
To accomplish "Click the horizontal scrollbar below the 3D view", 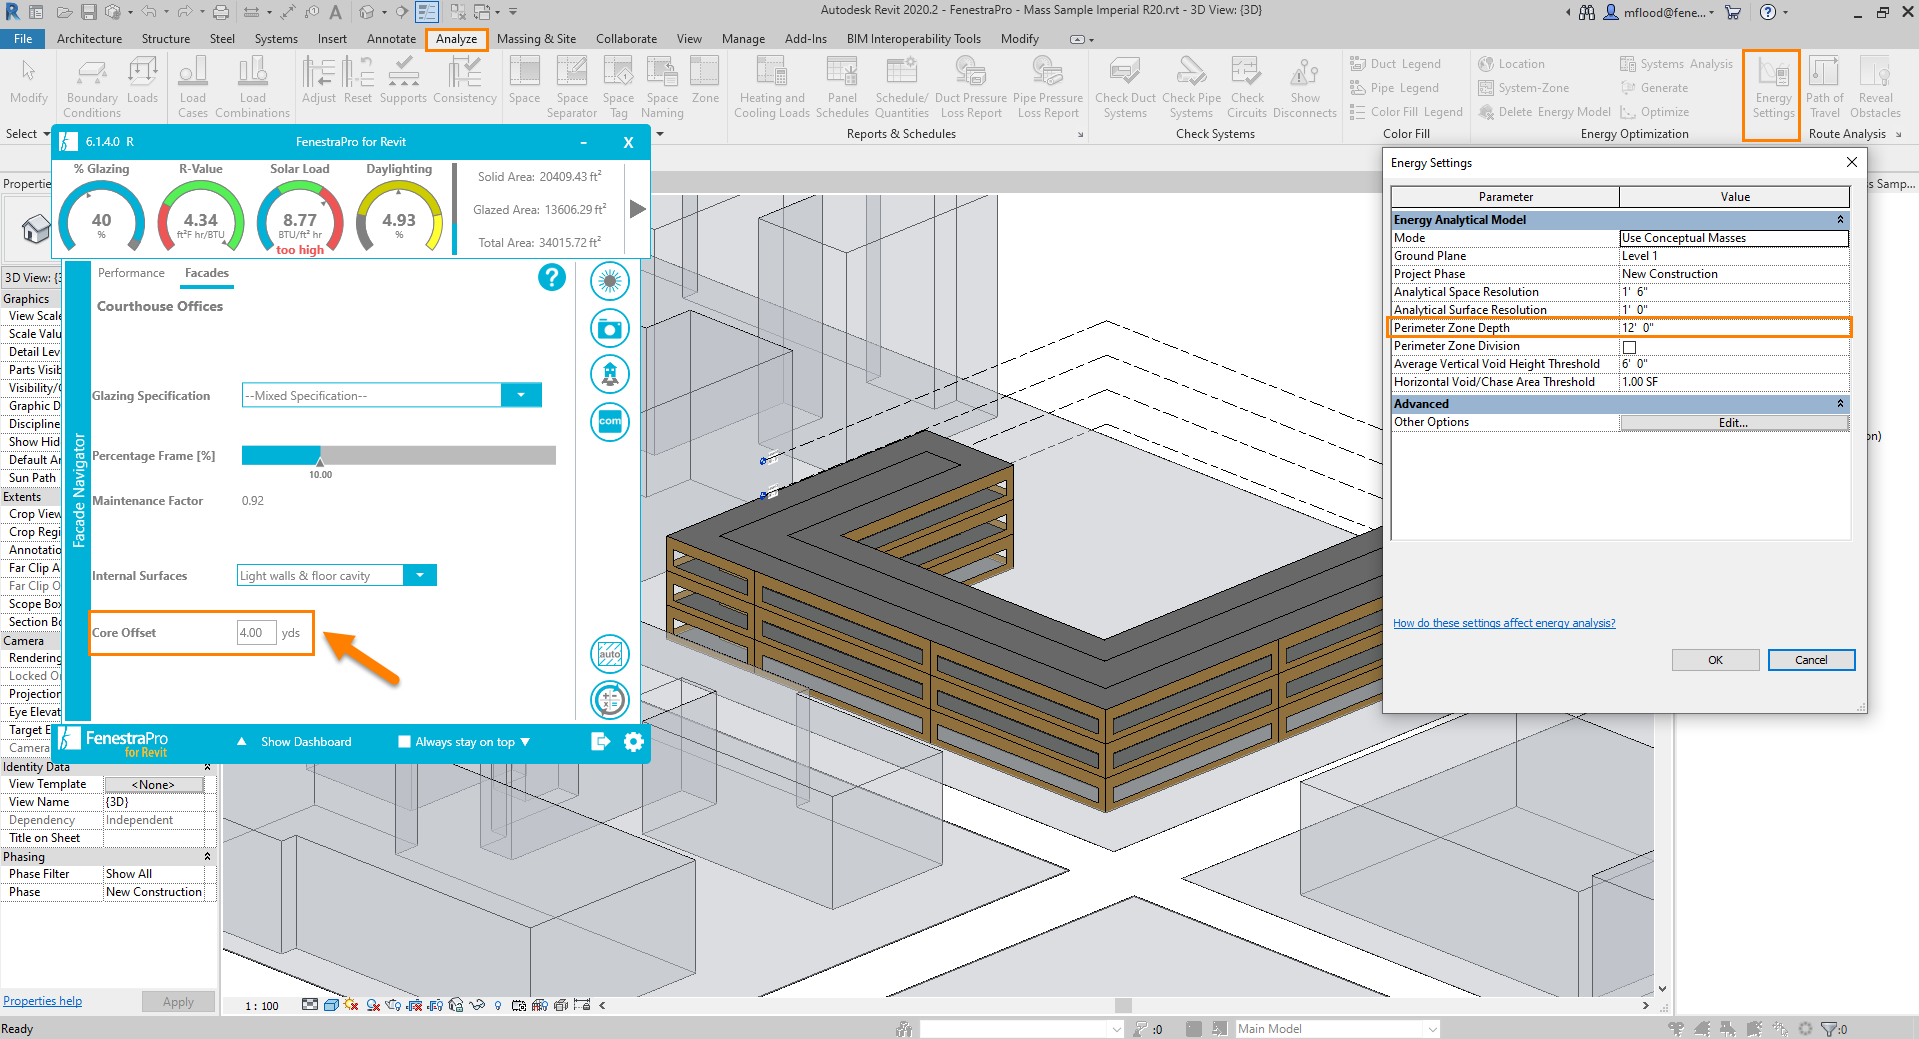I will [x=1123, y=1006].
